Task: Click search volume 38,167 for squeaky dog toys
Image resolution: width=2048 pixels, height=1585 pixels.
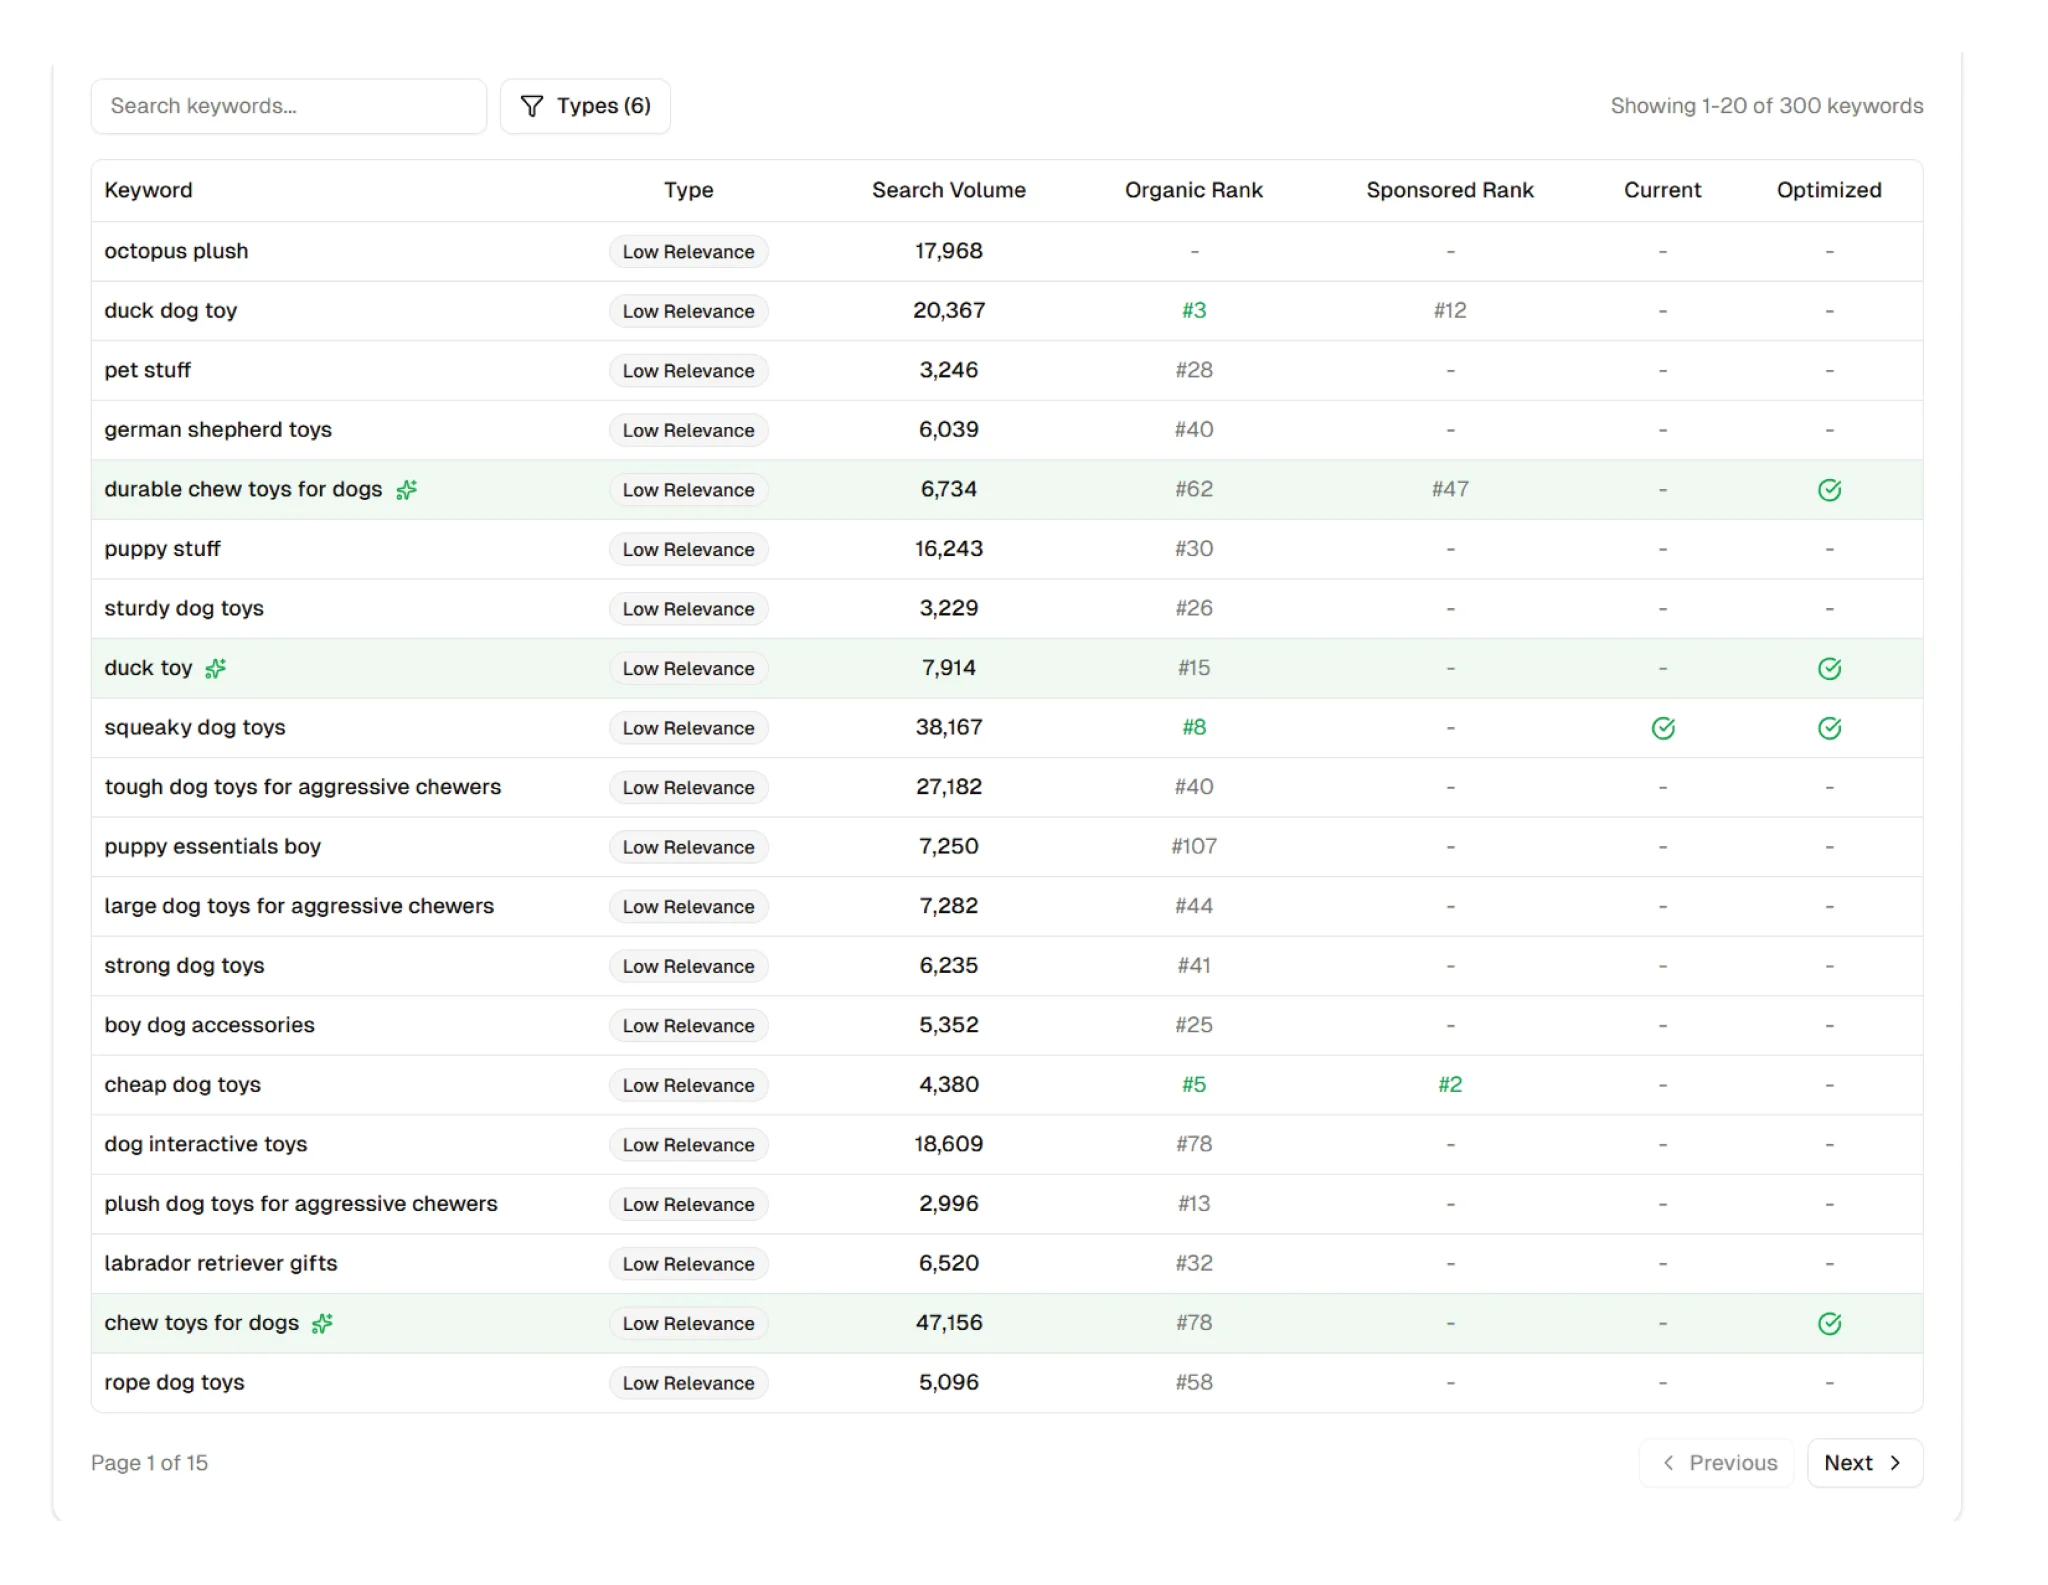Action: (948, 728)
